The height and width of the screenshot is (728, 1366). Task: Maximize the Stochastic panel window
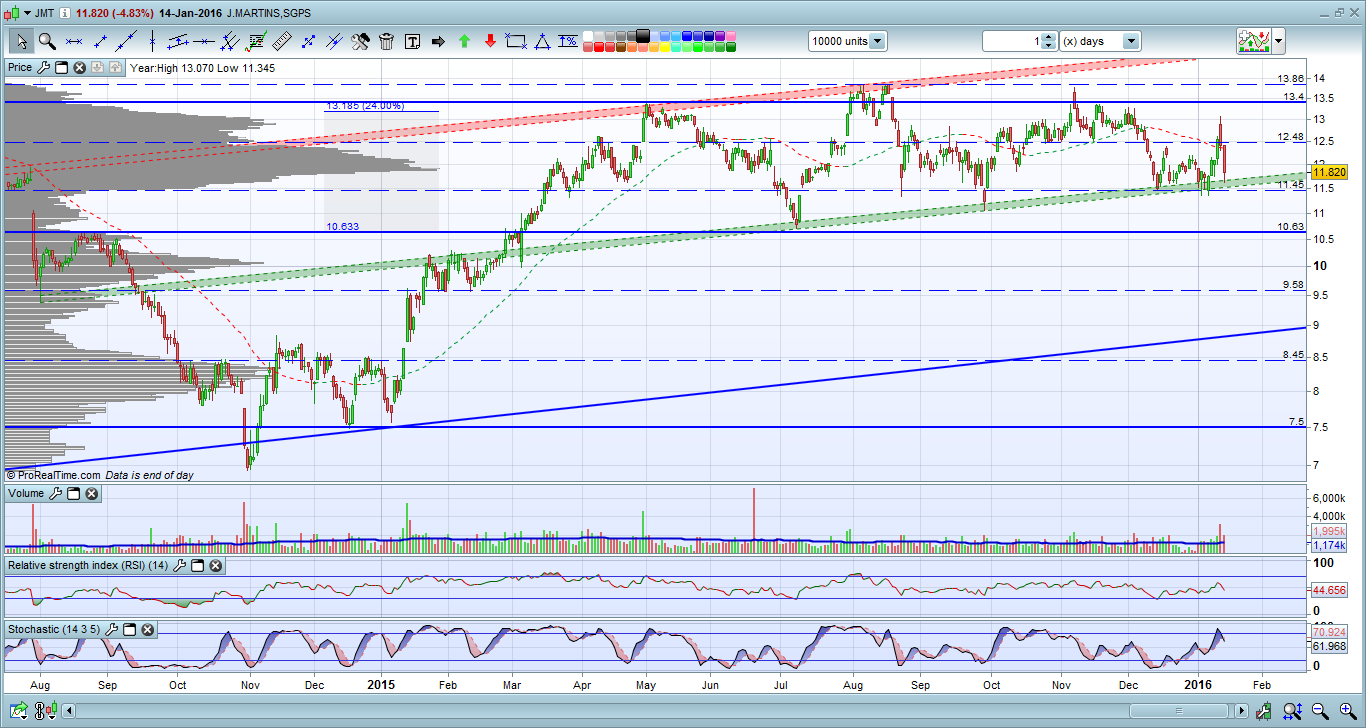130,630
